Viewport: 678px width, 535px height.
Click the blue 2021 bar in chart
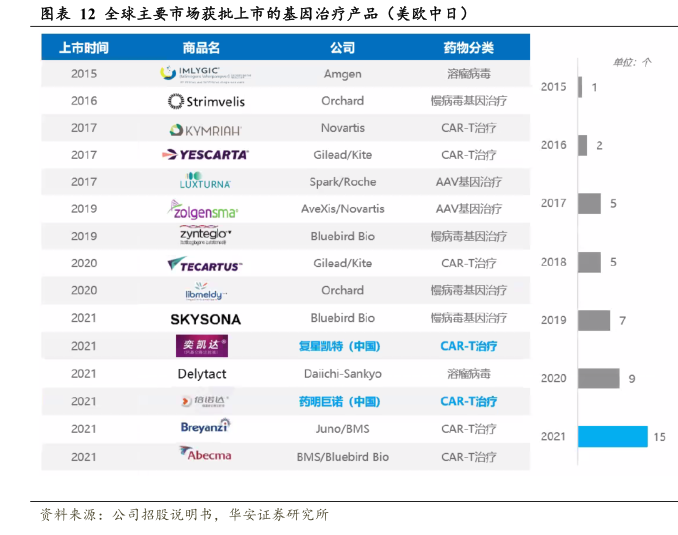[612, 437]
